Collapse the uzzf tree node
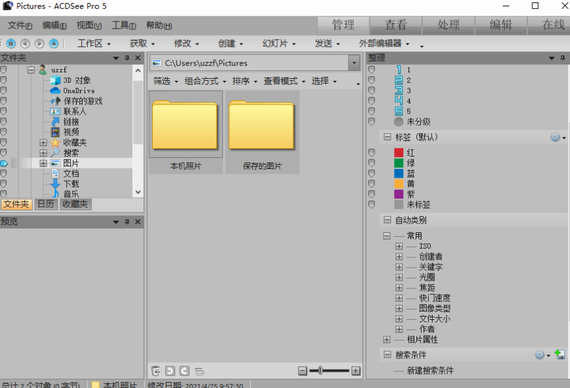The width and height of the screenshot is (570, 388). (x=31, y=69)
